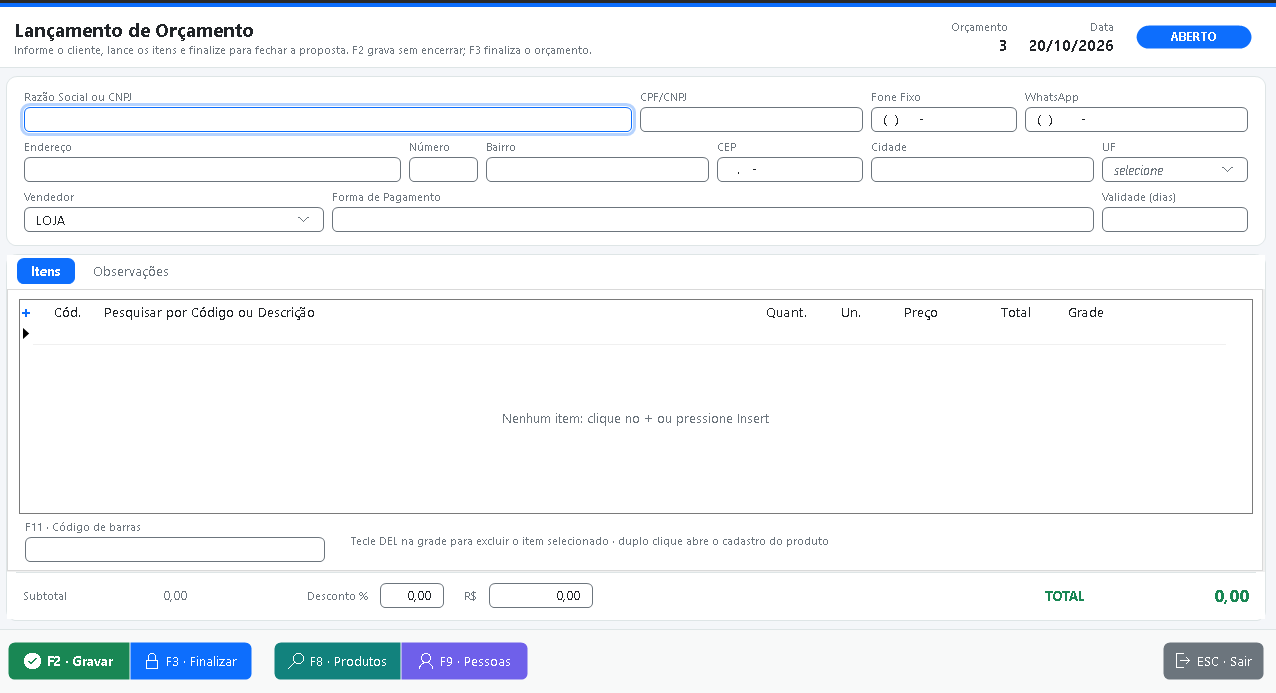Open the Vendedor dropdown showing LOJA
The height and width of the screenshot is (693, 1276).
[174, 220]
